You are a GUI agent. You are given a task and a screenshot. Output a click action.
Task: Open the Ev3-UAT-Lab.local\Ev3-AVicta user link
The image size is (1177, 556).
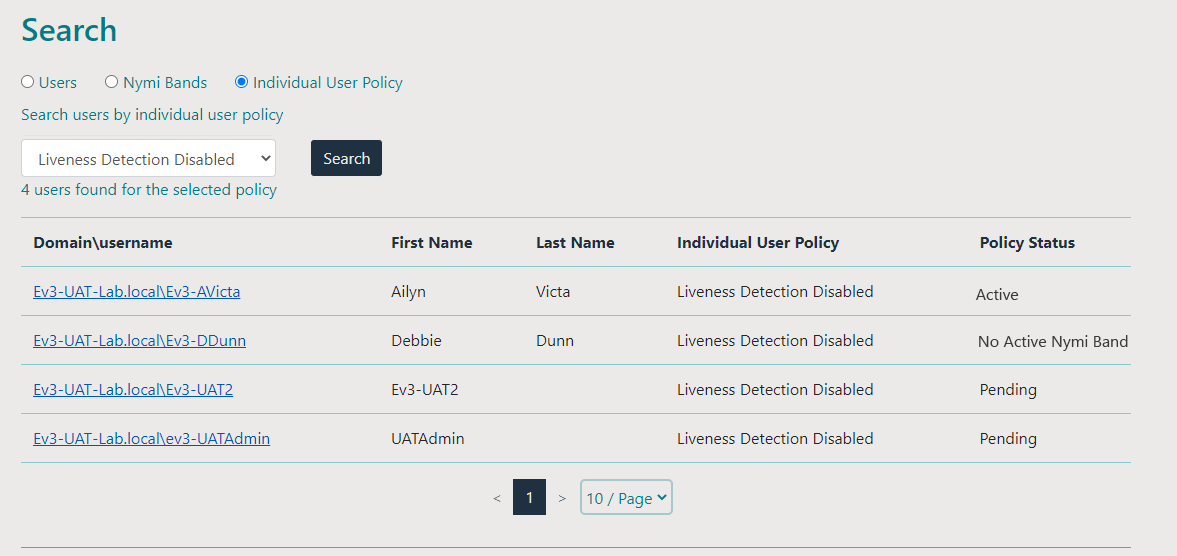click(136, 292)
